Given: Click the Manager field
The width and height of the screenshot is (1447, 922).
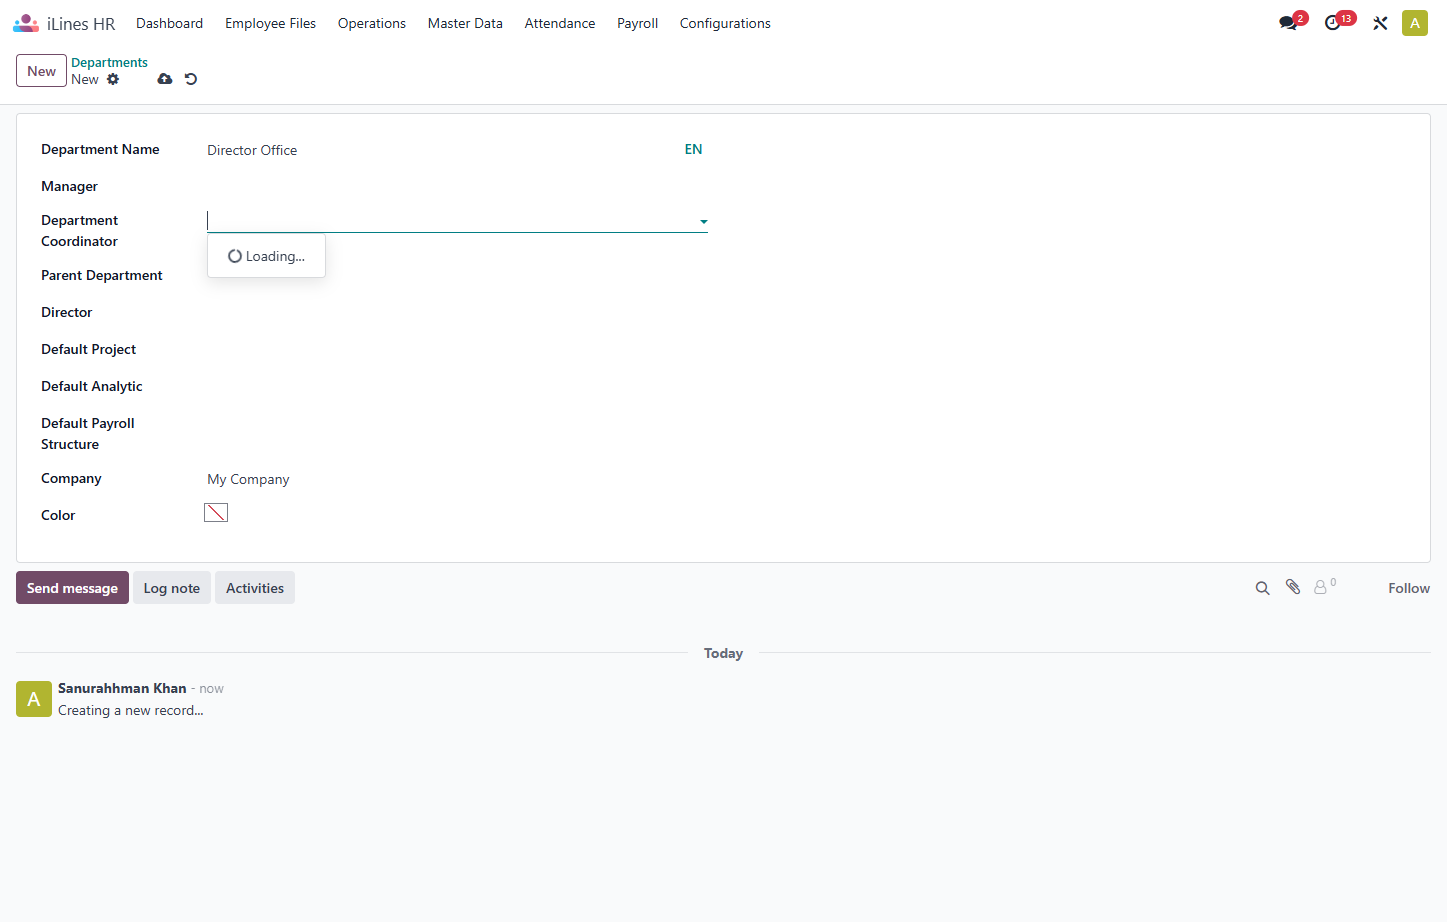Looking at the screenshot, I should coord(457,186).
